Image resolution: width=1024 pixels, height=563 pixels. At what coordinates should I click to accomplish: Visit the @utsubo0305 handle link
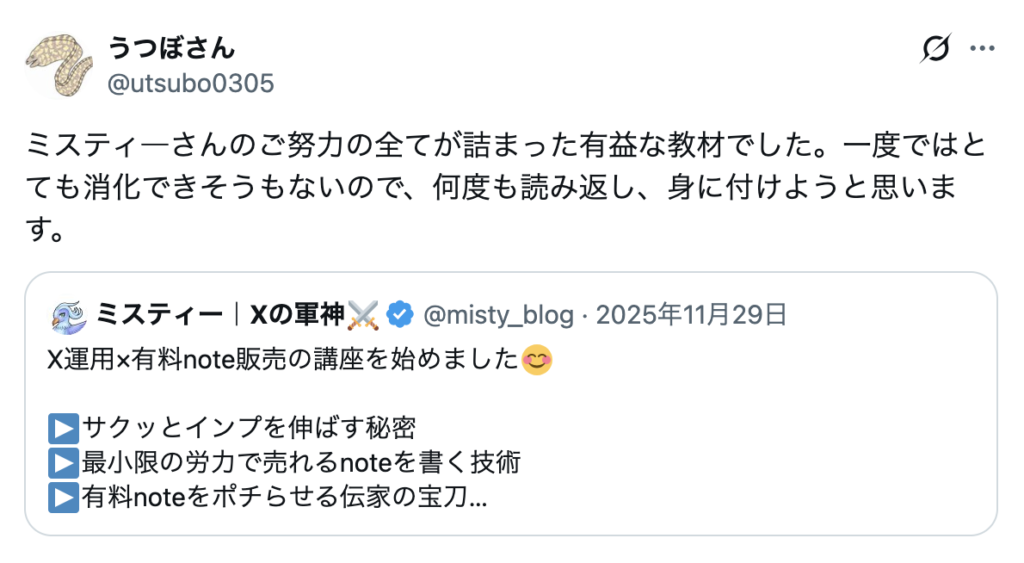click(190, 82)
